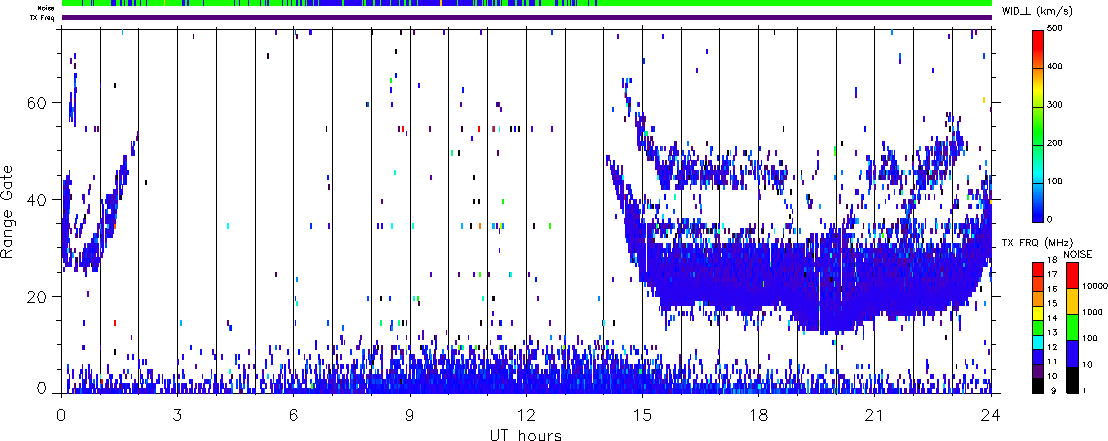Click the 14 label on TX FRQ legend
Image resolution: width=1108 pixels, height=441 pixels.
tap(1052, 318)
